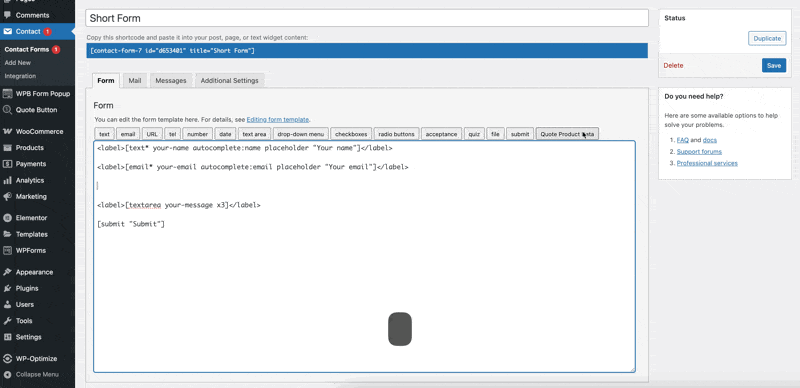Click the Tools wrench icon

coord(7,321)
